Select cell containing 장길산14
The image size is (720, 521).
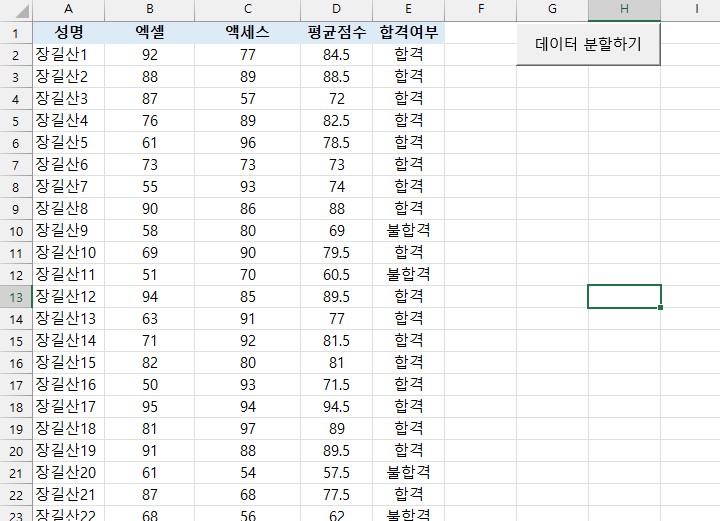pos(68,341)
